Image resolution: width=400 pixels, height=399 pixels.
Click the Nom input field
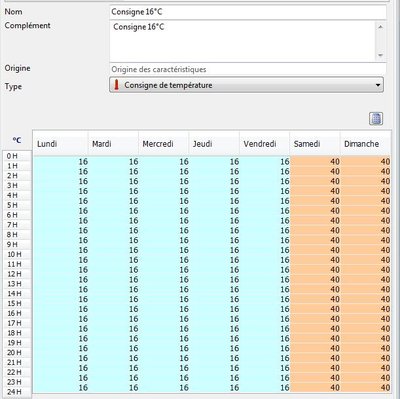[248, 12]
